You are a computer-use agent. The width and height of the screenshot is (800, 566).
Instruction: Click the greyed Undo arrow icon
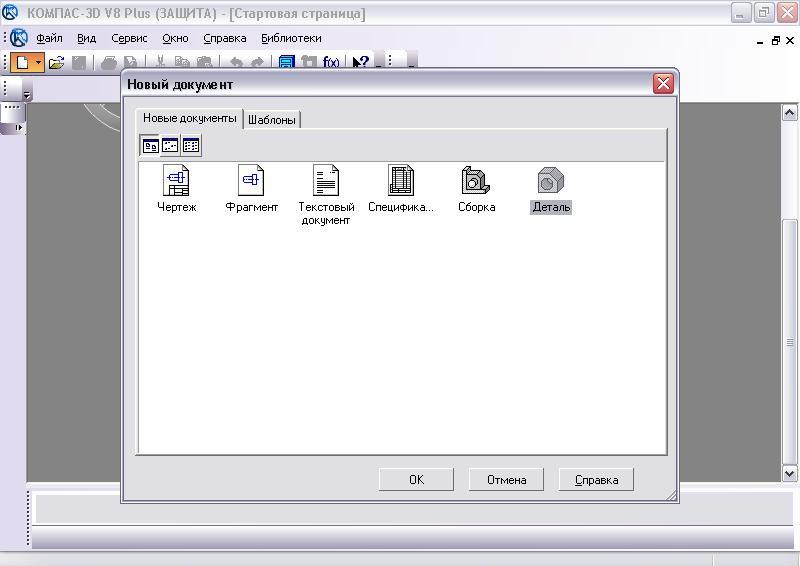point(236,63)
